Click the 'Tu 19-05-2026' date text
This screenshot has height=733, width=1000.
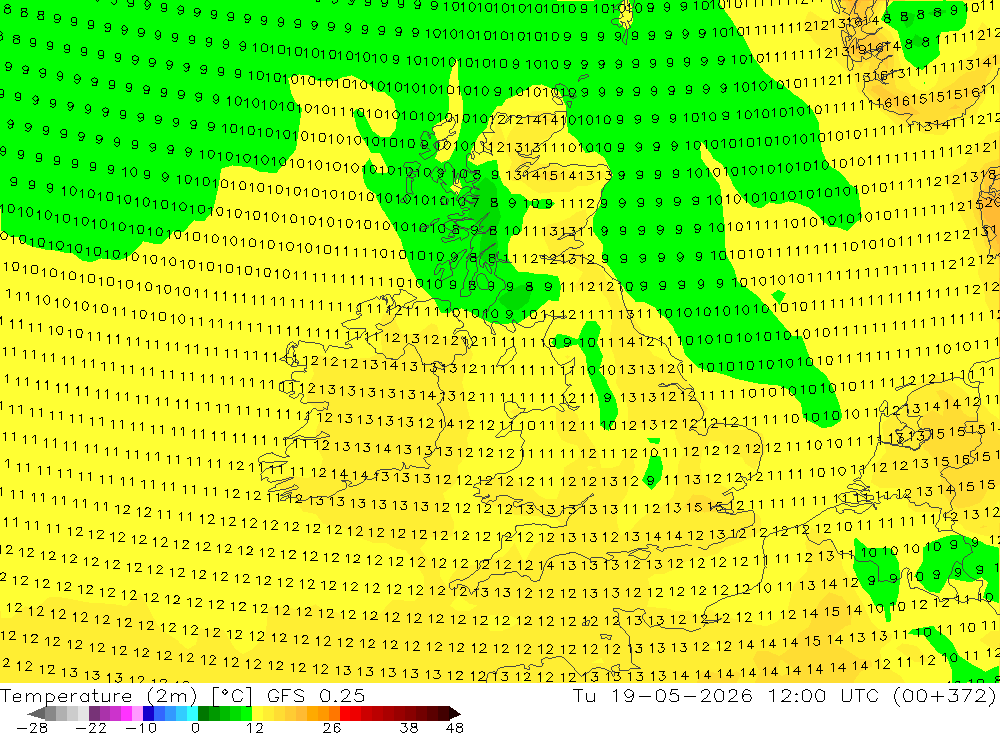(x=662, y=695)
